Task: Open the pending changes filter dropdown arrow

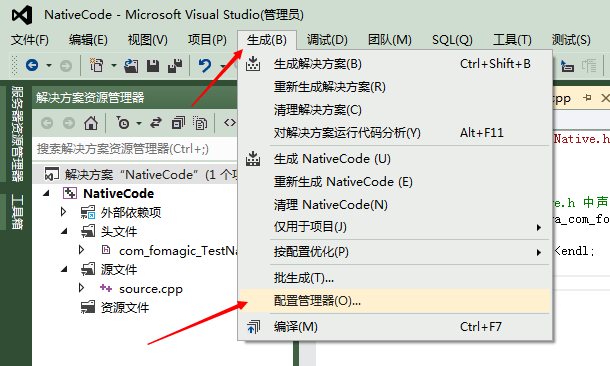Action: (139, 124)
